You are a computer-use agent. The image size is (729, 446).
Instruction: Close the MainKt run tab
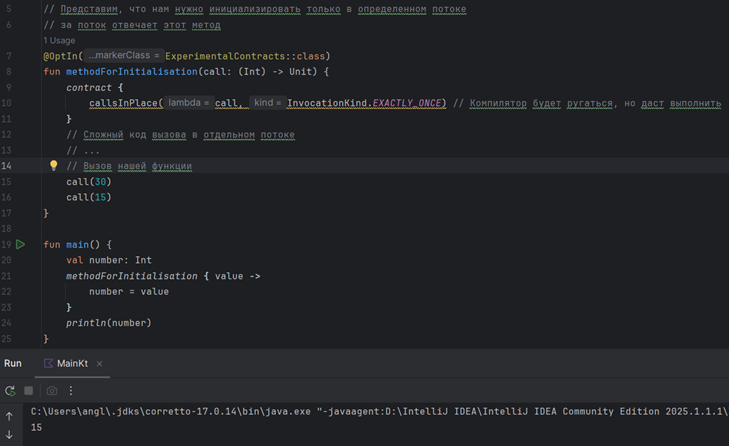click(100, 364)
